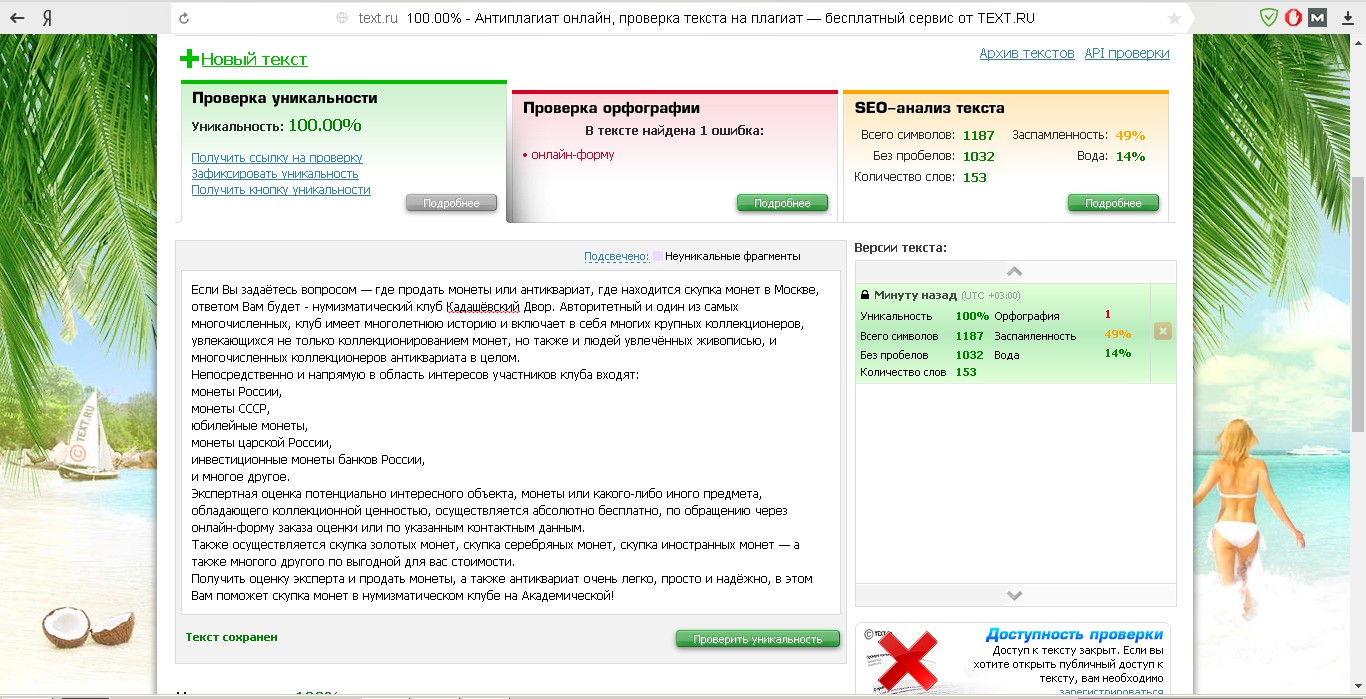Click the green plus icon for new text
Screen dimensions: 1366x699
(x=189, y=59)
